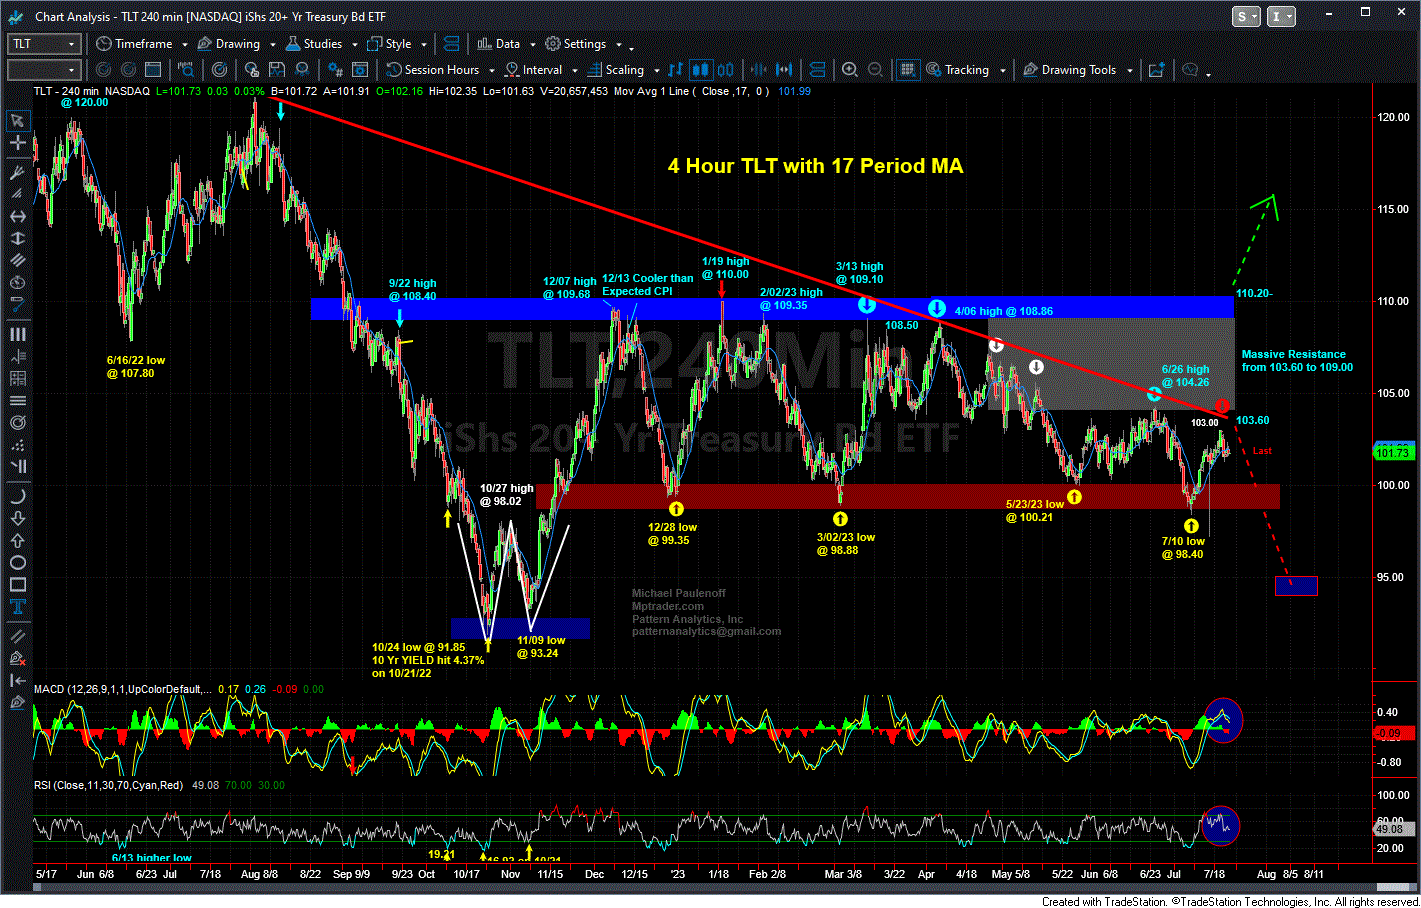Click the Scaling button
1421x908 pixels.
(616, 70)
